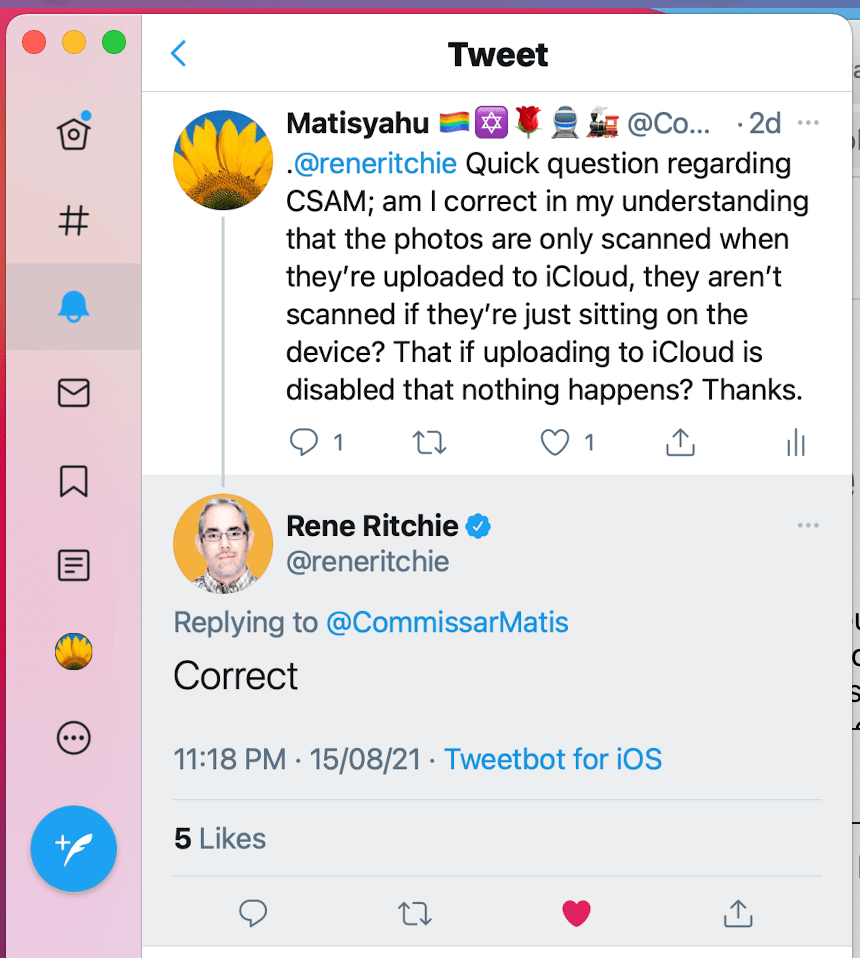The width and height of the screenshot is (860, 958).
Task: Open the Lists icon in sidebar
Action: click(74, 566)
